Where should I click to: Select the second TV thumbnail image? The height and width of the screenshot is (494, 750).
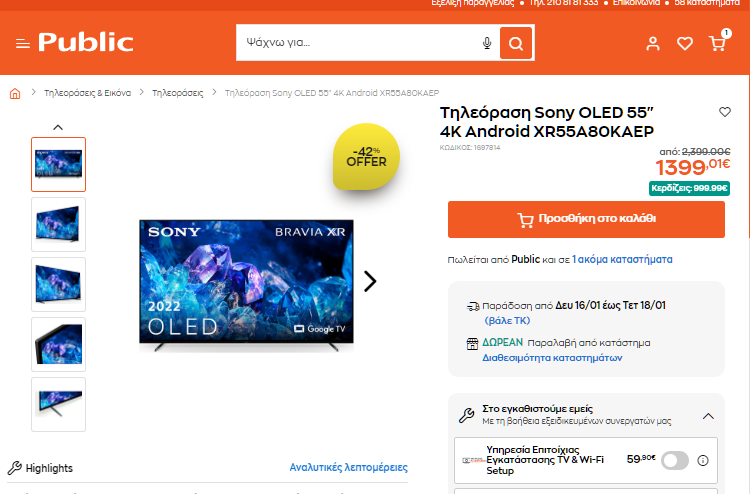(58, 224)
